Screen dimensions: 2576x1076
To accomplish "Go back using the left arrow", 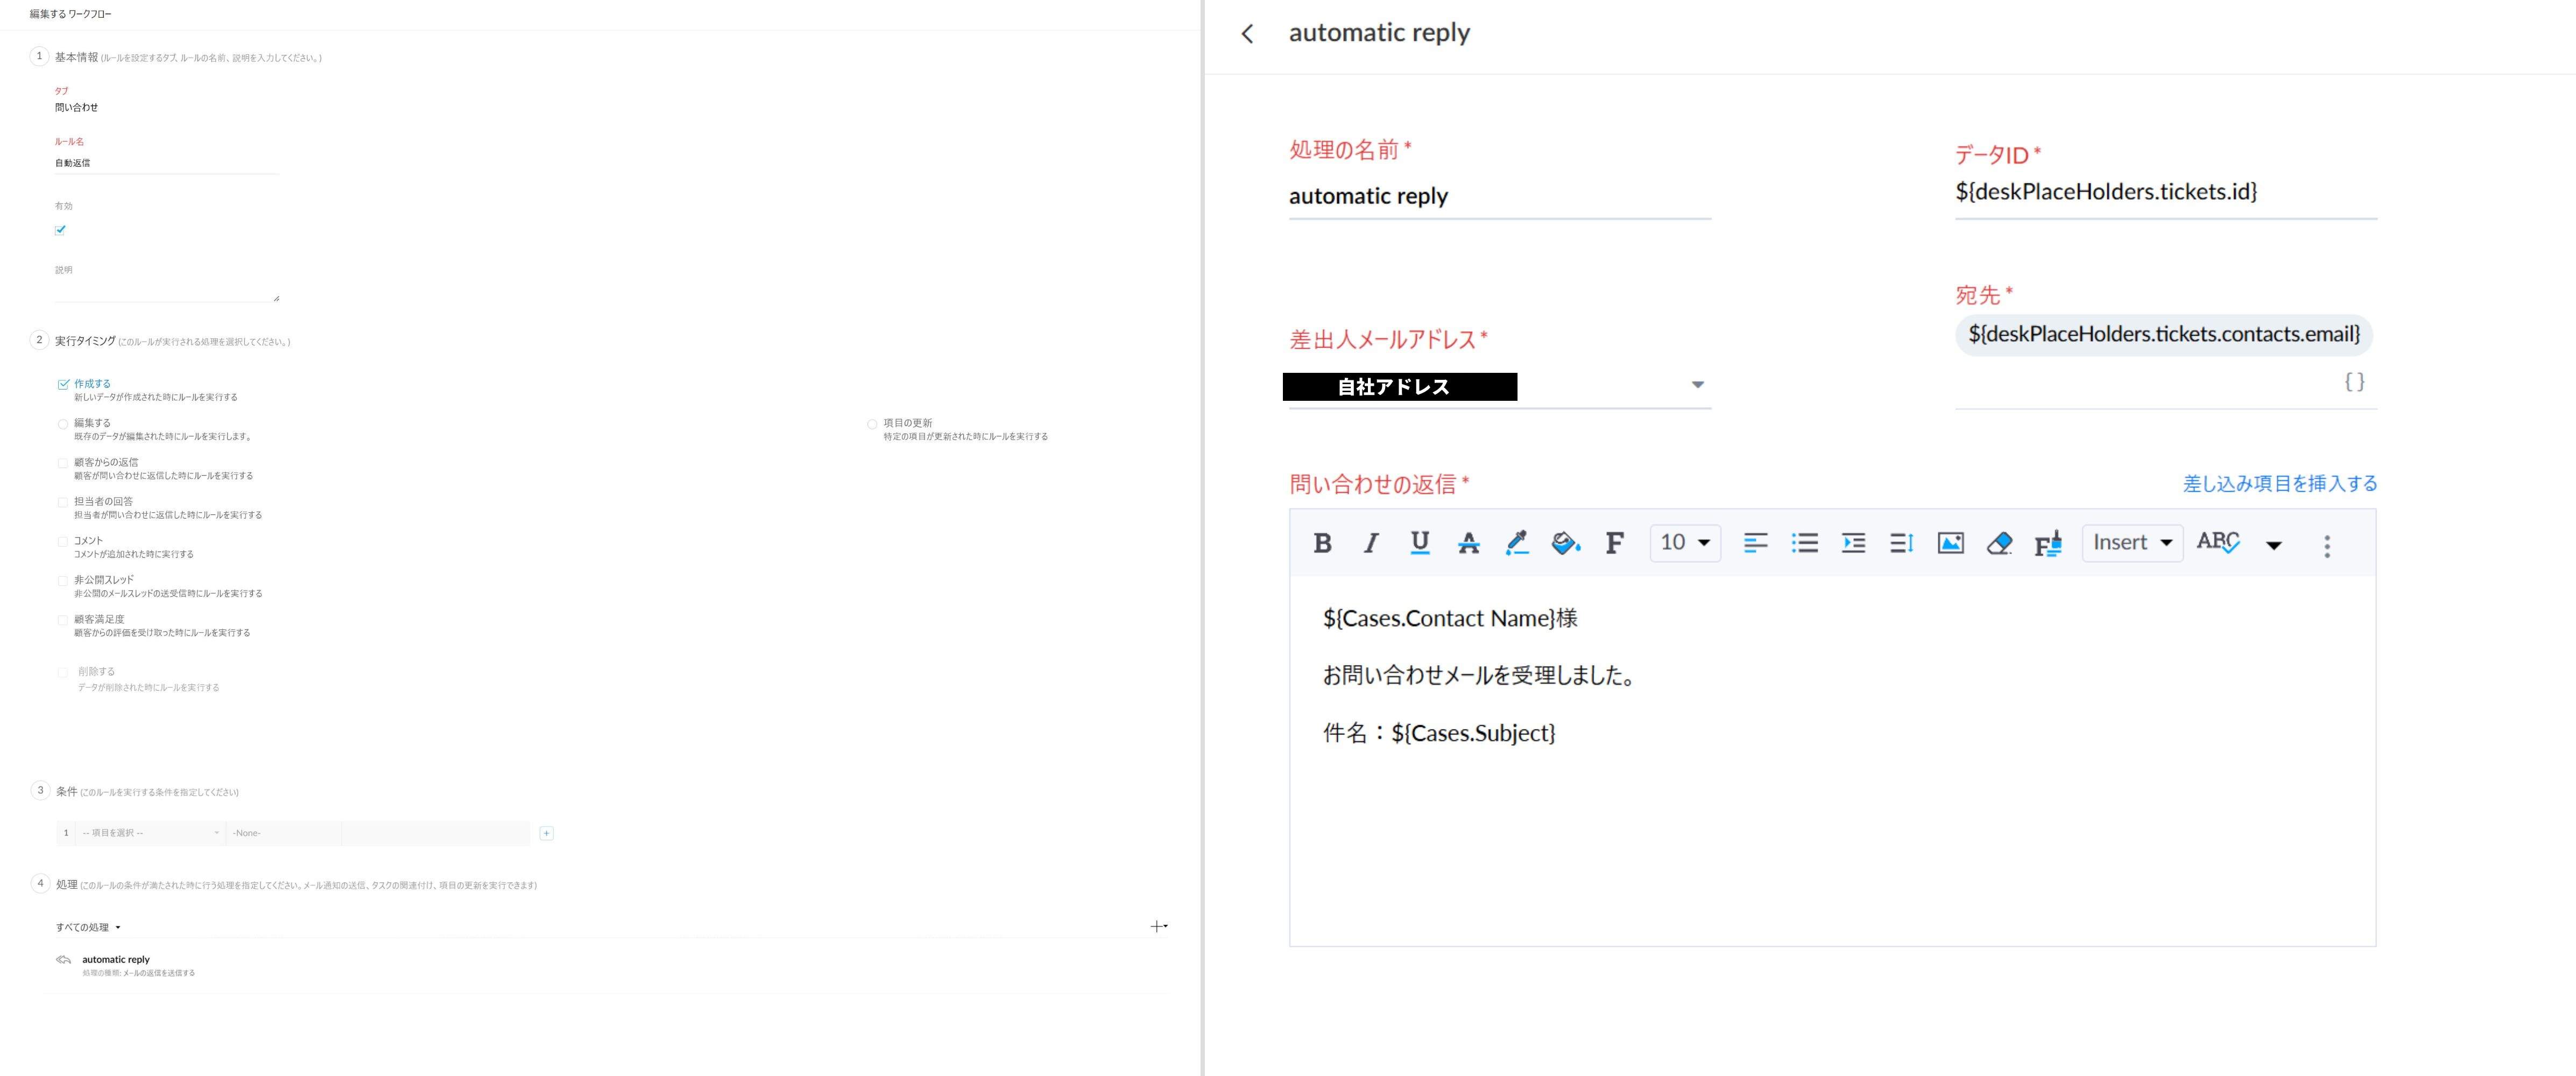I will tap(1247, 34).
